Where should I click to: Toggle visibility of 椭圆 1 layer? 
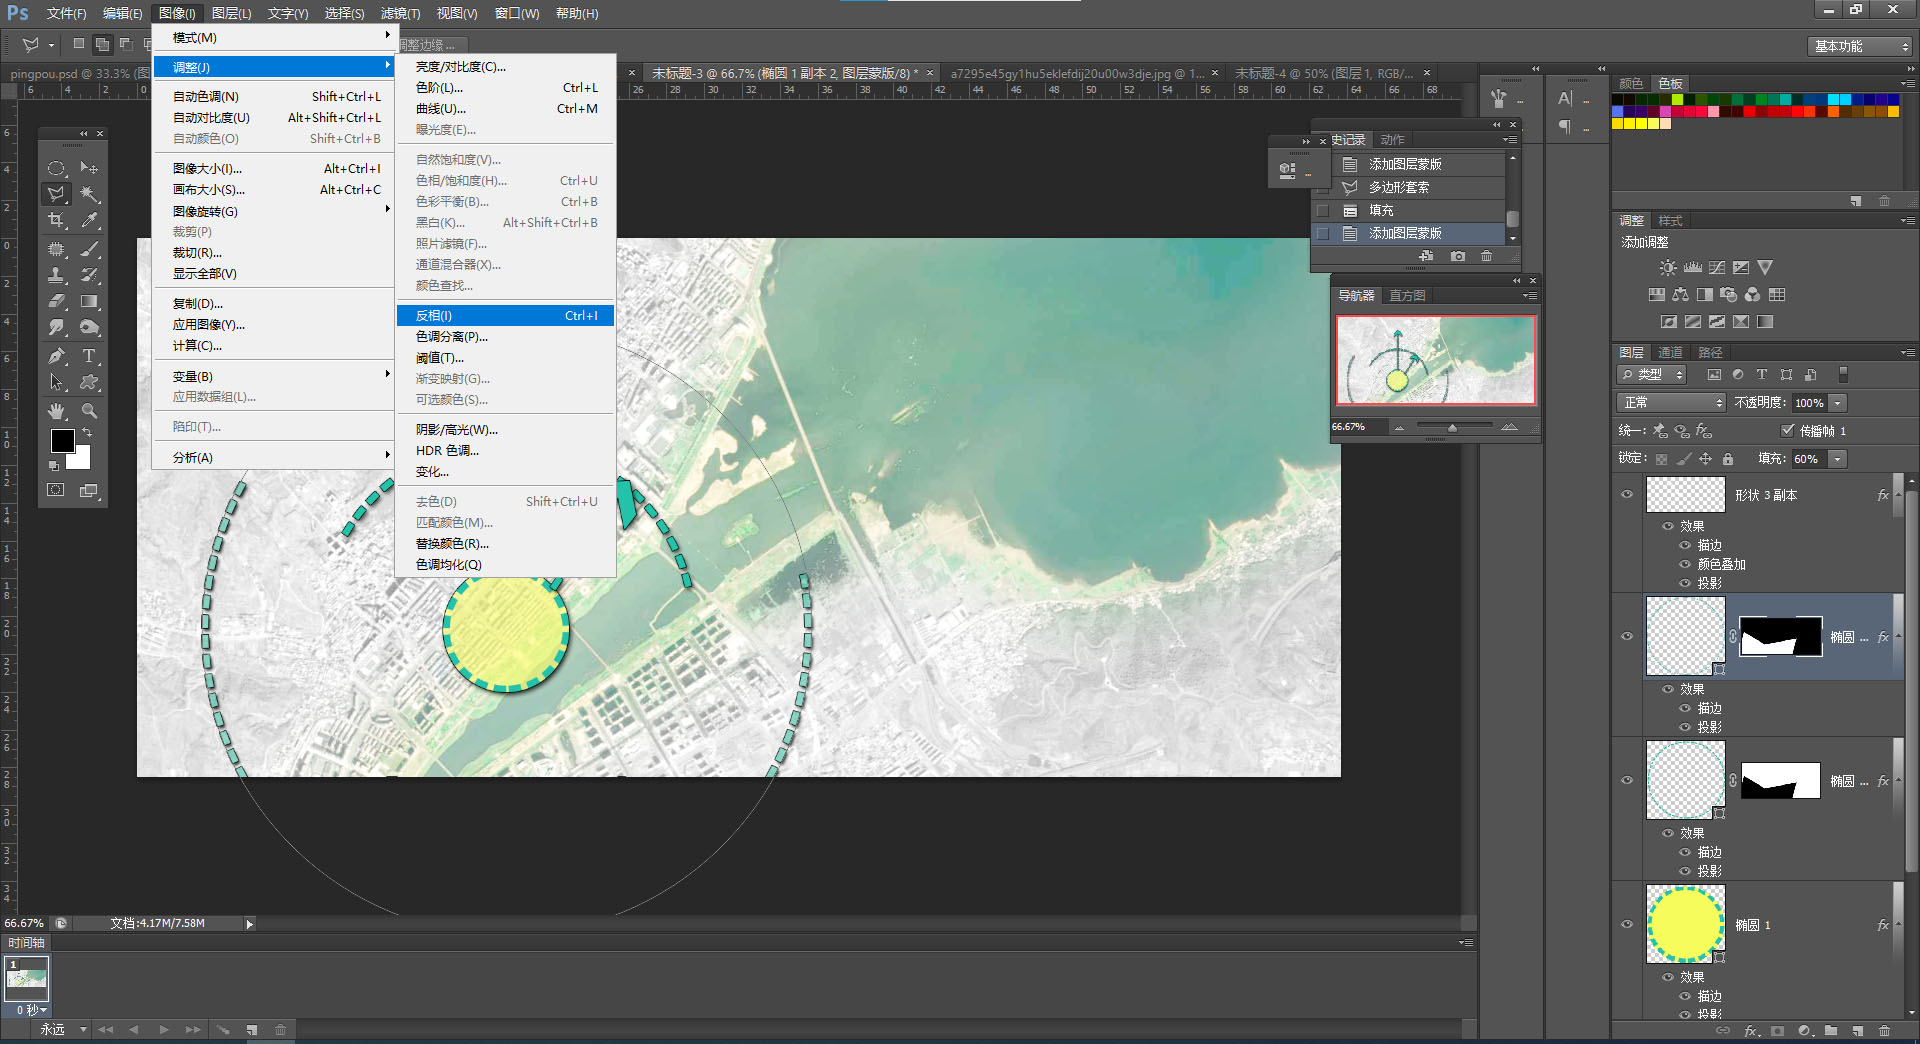pyautogui.click(x=1627, y=924)
